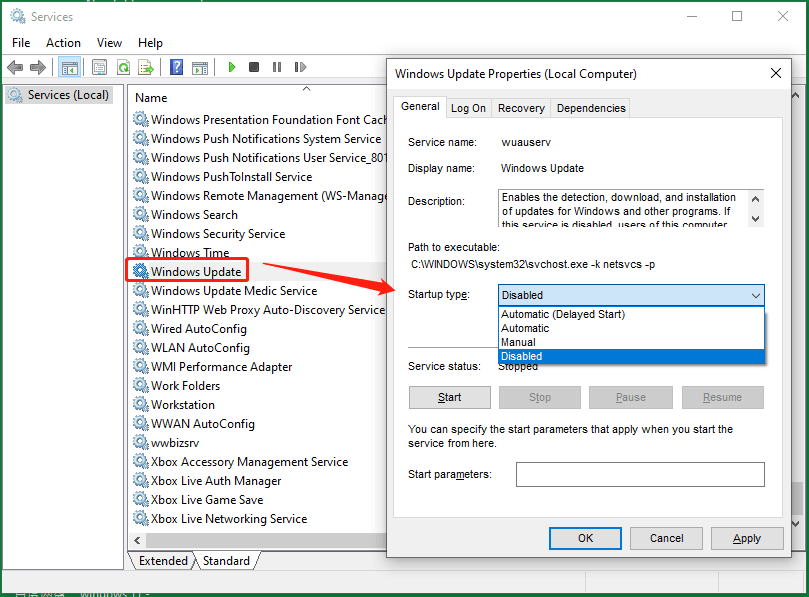Switch to the Dependencies tab

[x=590, y=108]
